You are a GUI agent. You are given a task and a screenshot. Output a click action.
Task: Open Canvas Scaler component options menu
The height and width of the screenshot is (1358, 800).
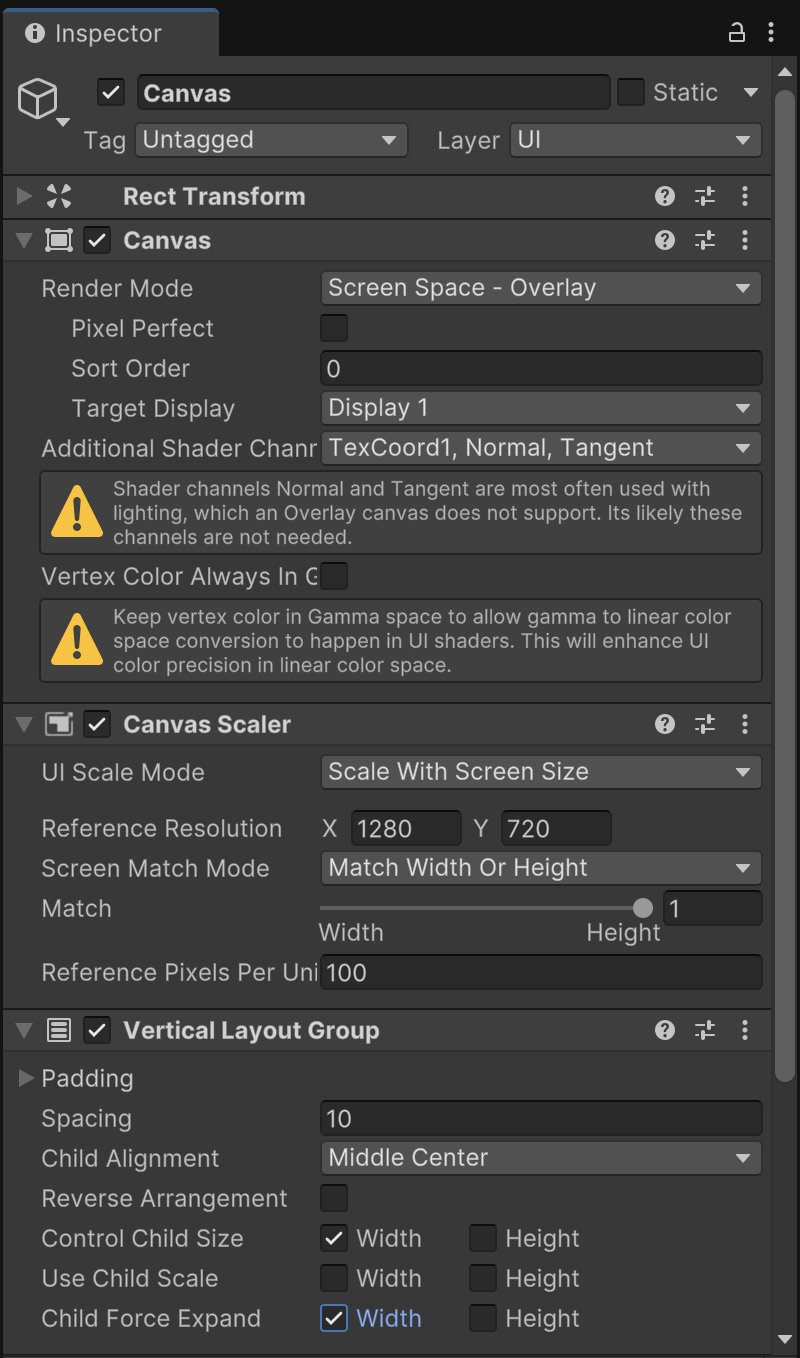745,724
